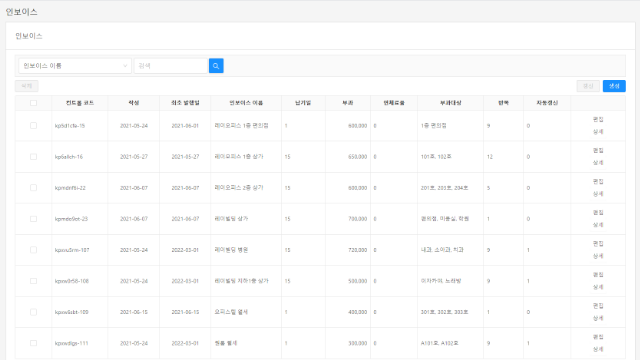Click the 최초 발행일 column header
640x360 pixels.
point(185,103)
